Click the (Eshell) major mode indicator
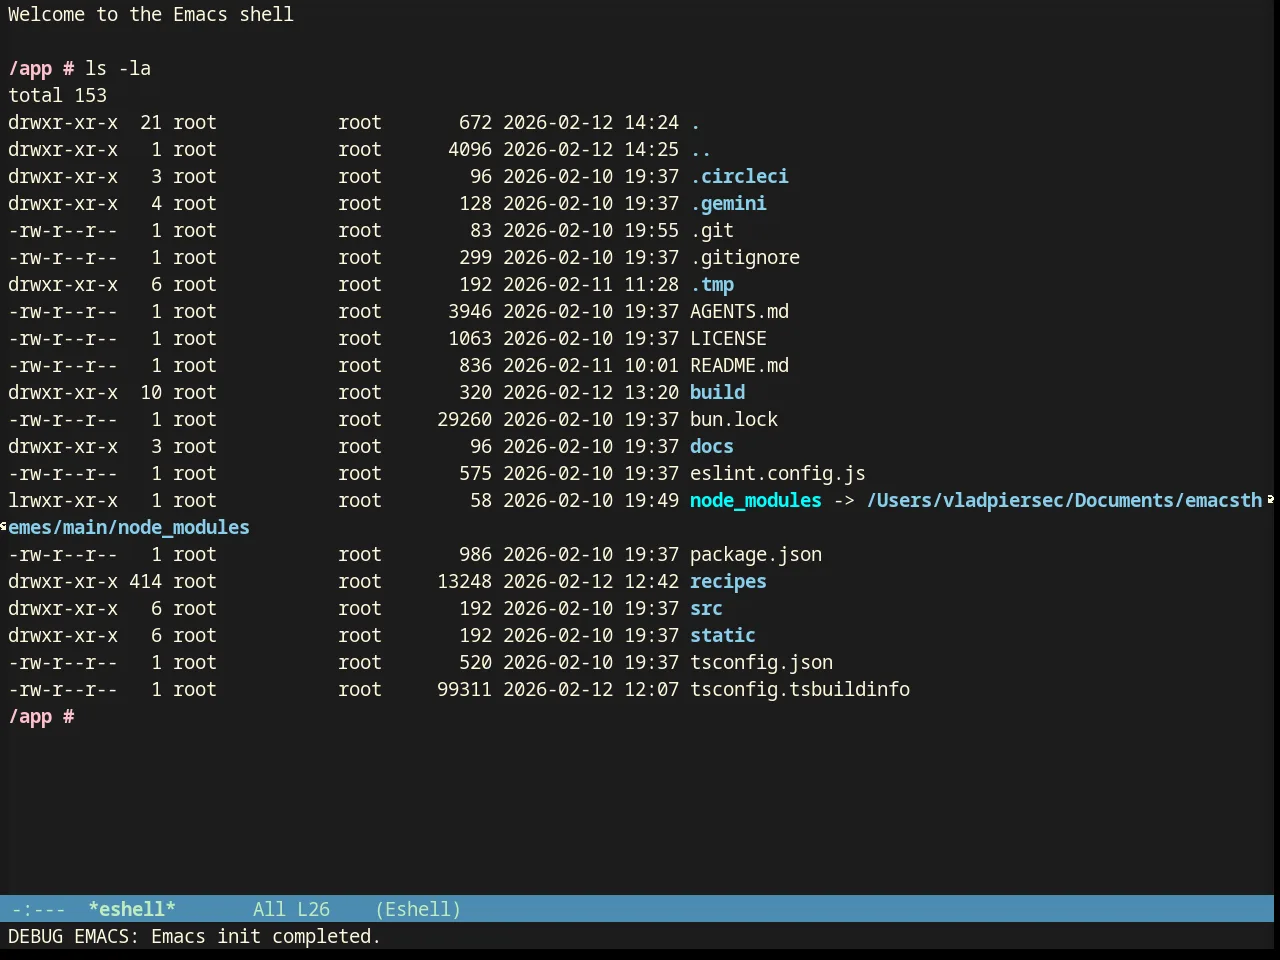The width and height of the screenshot is (1280, 960). click(418, 909)
